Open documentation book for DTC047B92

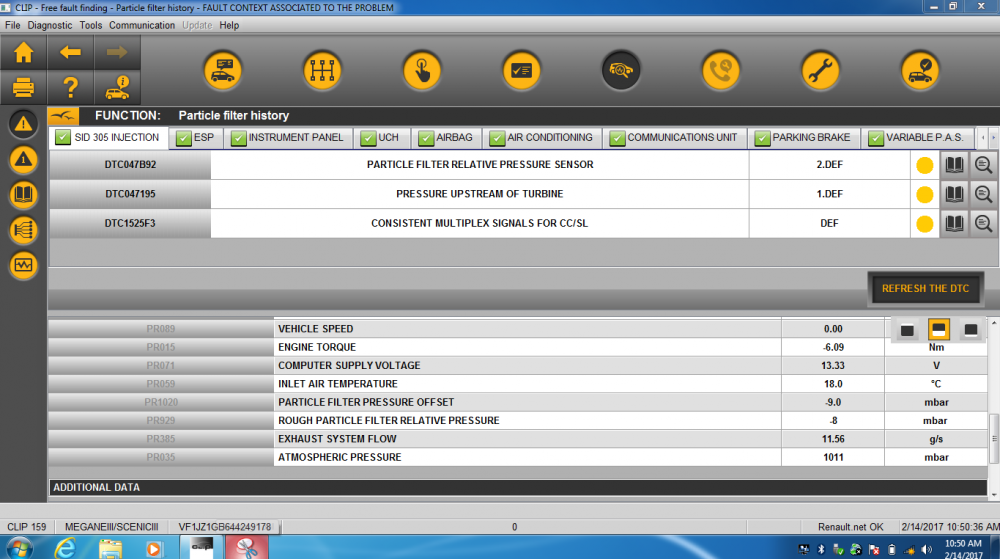954,164
